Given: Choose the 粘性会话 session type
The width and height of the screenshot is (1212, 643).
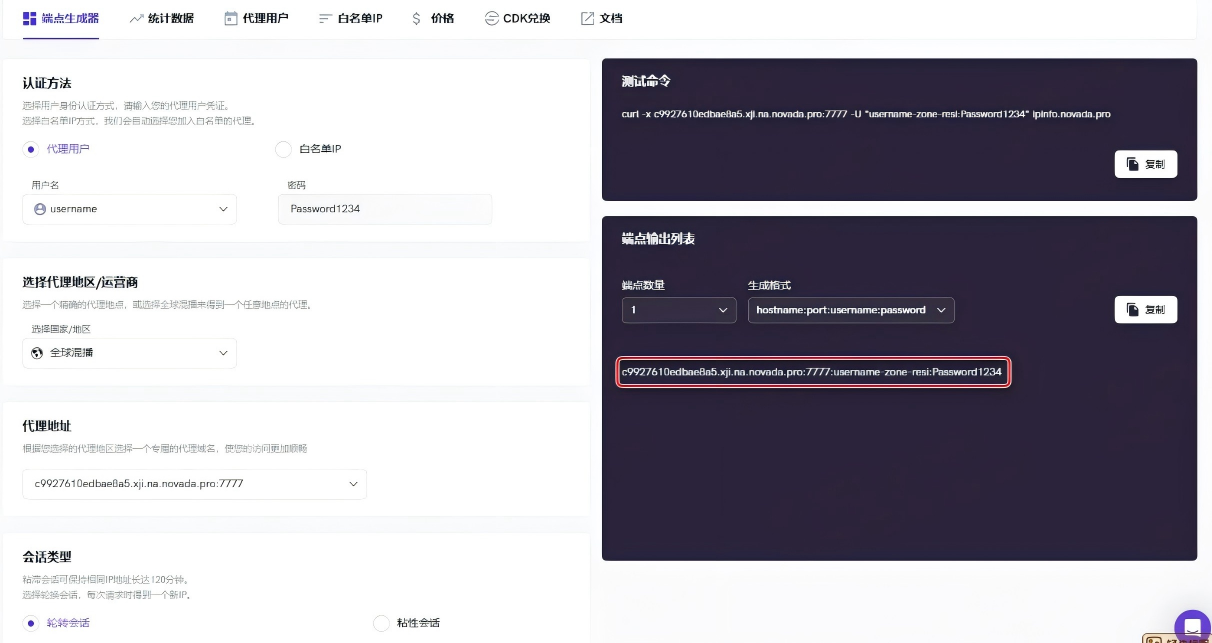Looking at the screenshot, I should pyautogui.click(x=381, y=623).
